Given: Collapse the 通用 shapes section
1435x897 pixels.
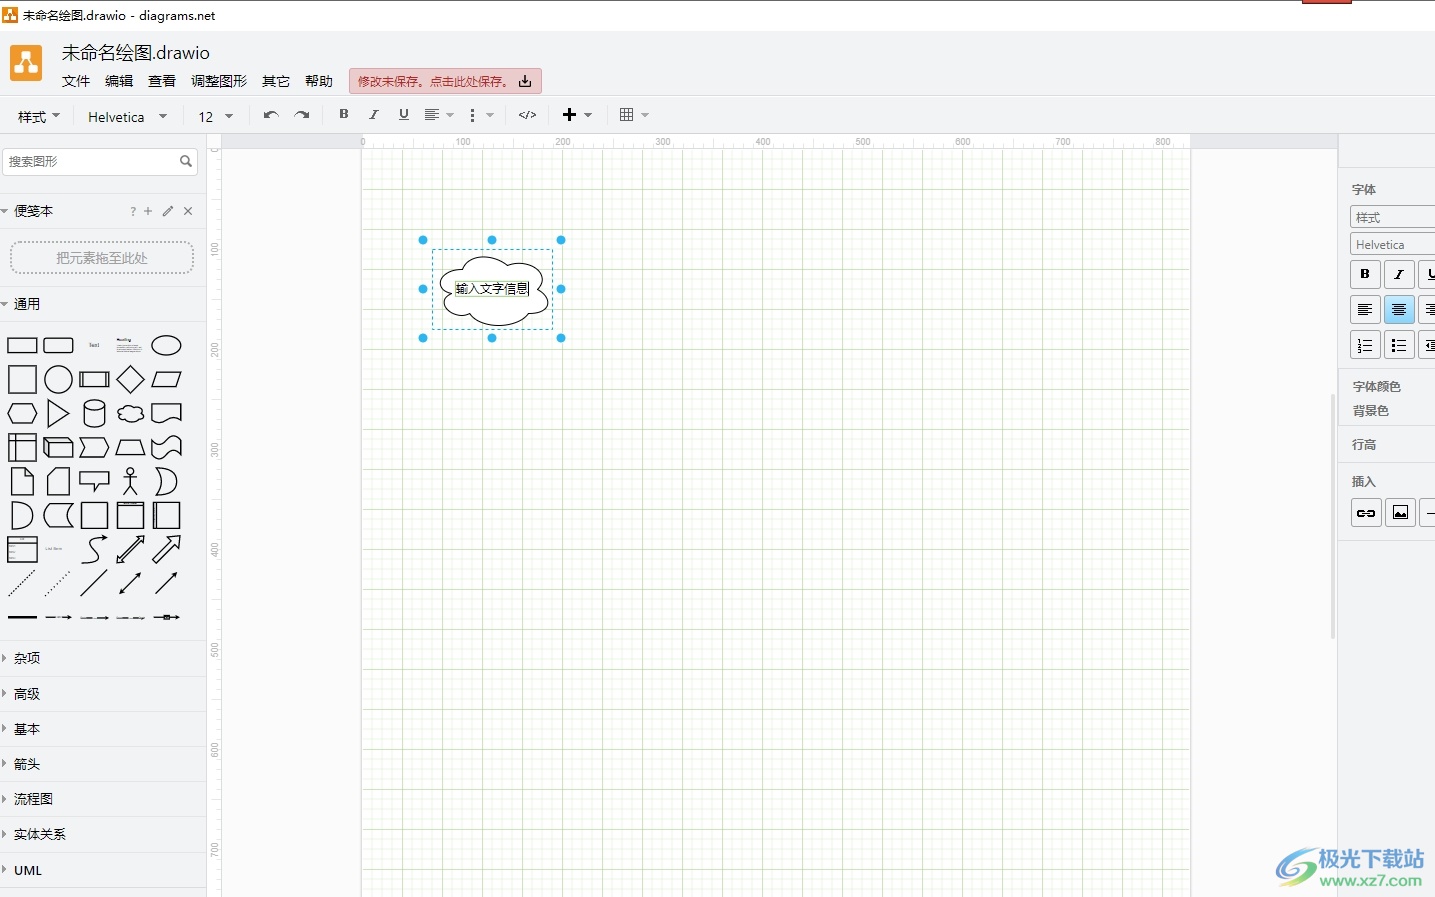Looking at the screenshot, I should click(x=27, y=304).
